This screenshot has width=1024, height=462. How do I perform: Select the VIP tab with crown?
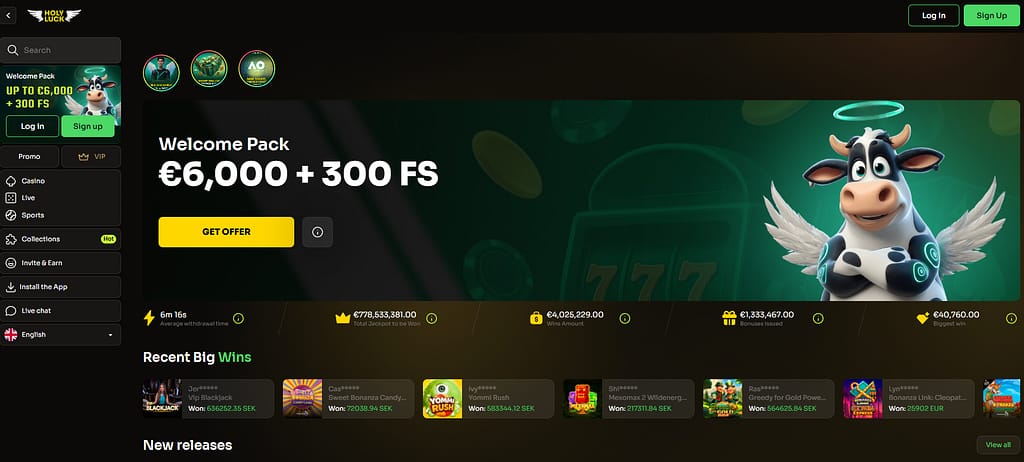[x=91, y=157]
